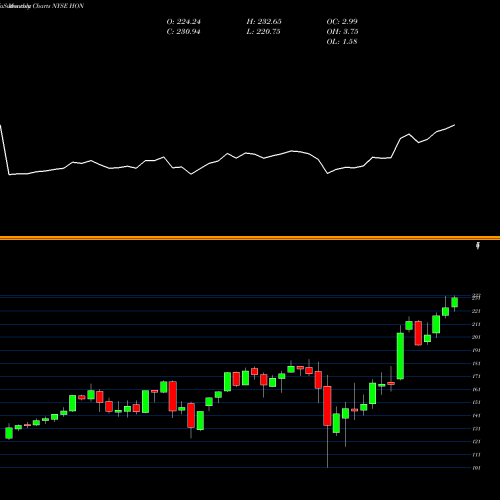Image resolution: width=500 pixels, height=500 pixels.
Task: Click the 221 price axis label
Action: tap(476, 311)
